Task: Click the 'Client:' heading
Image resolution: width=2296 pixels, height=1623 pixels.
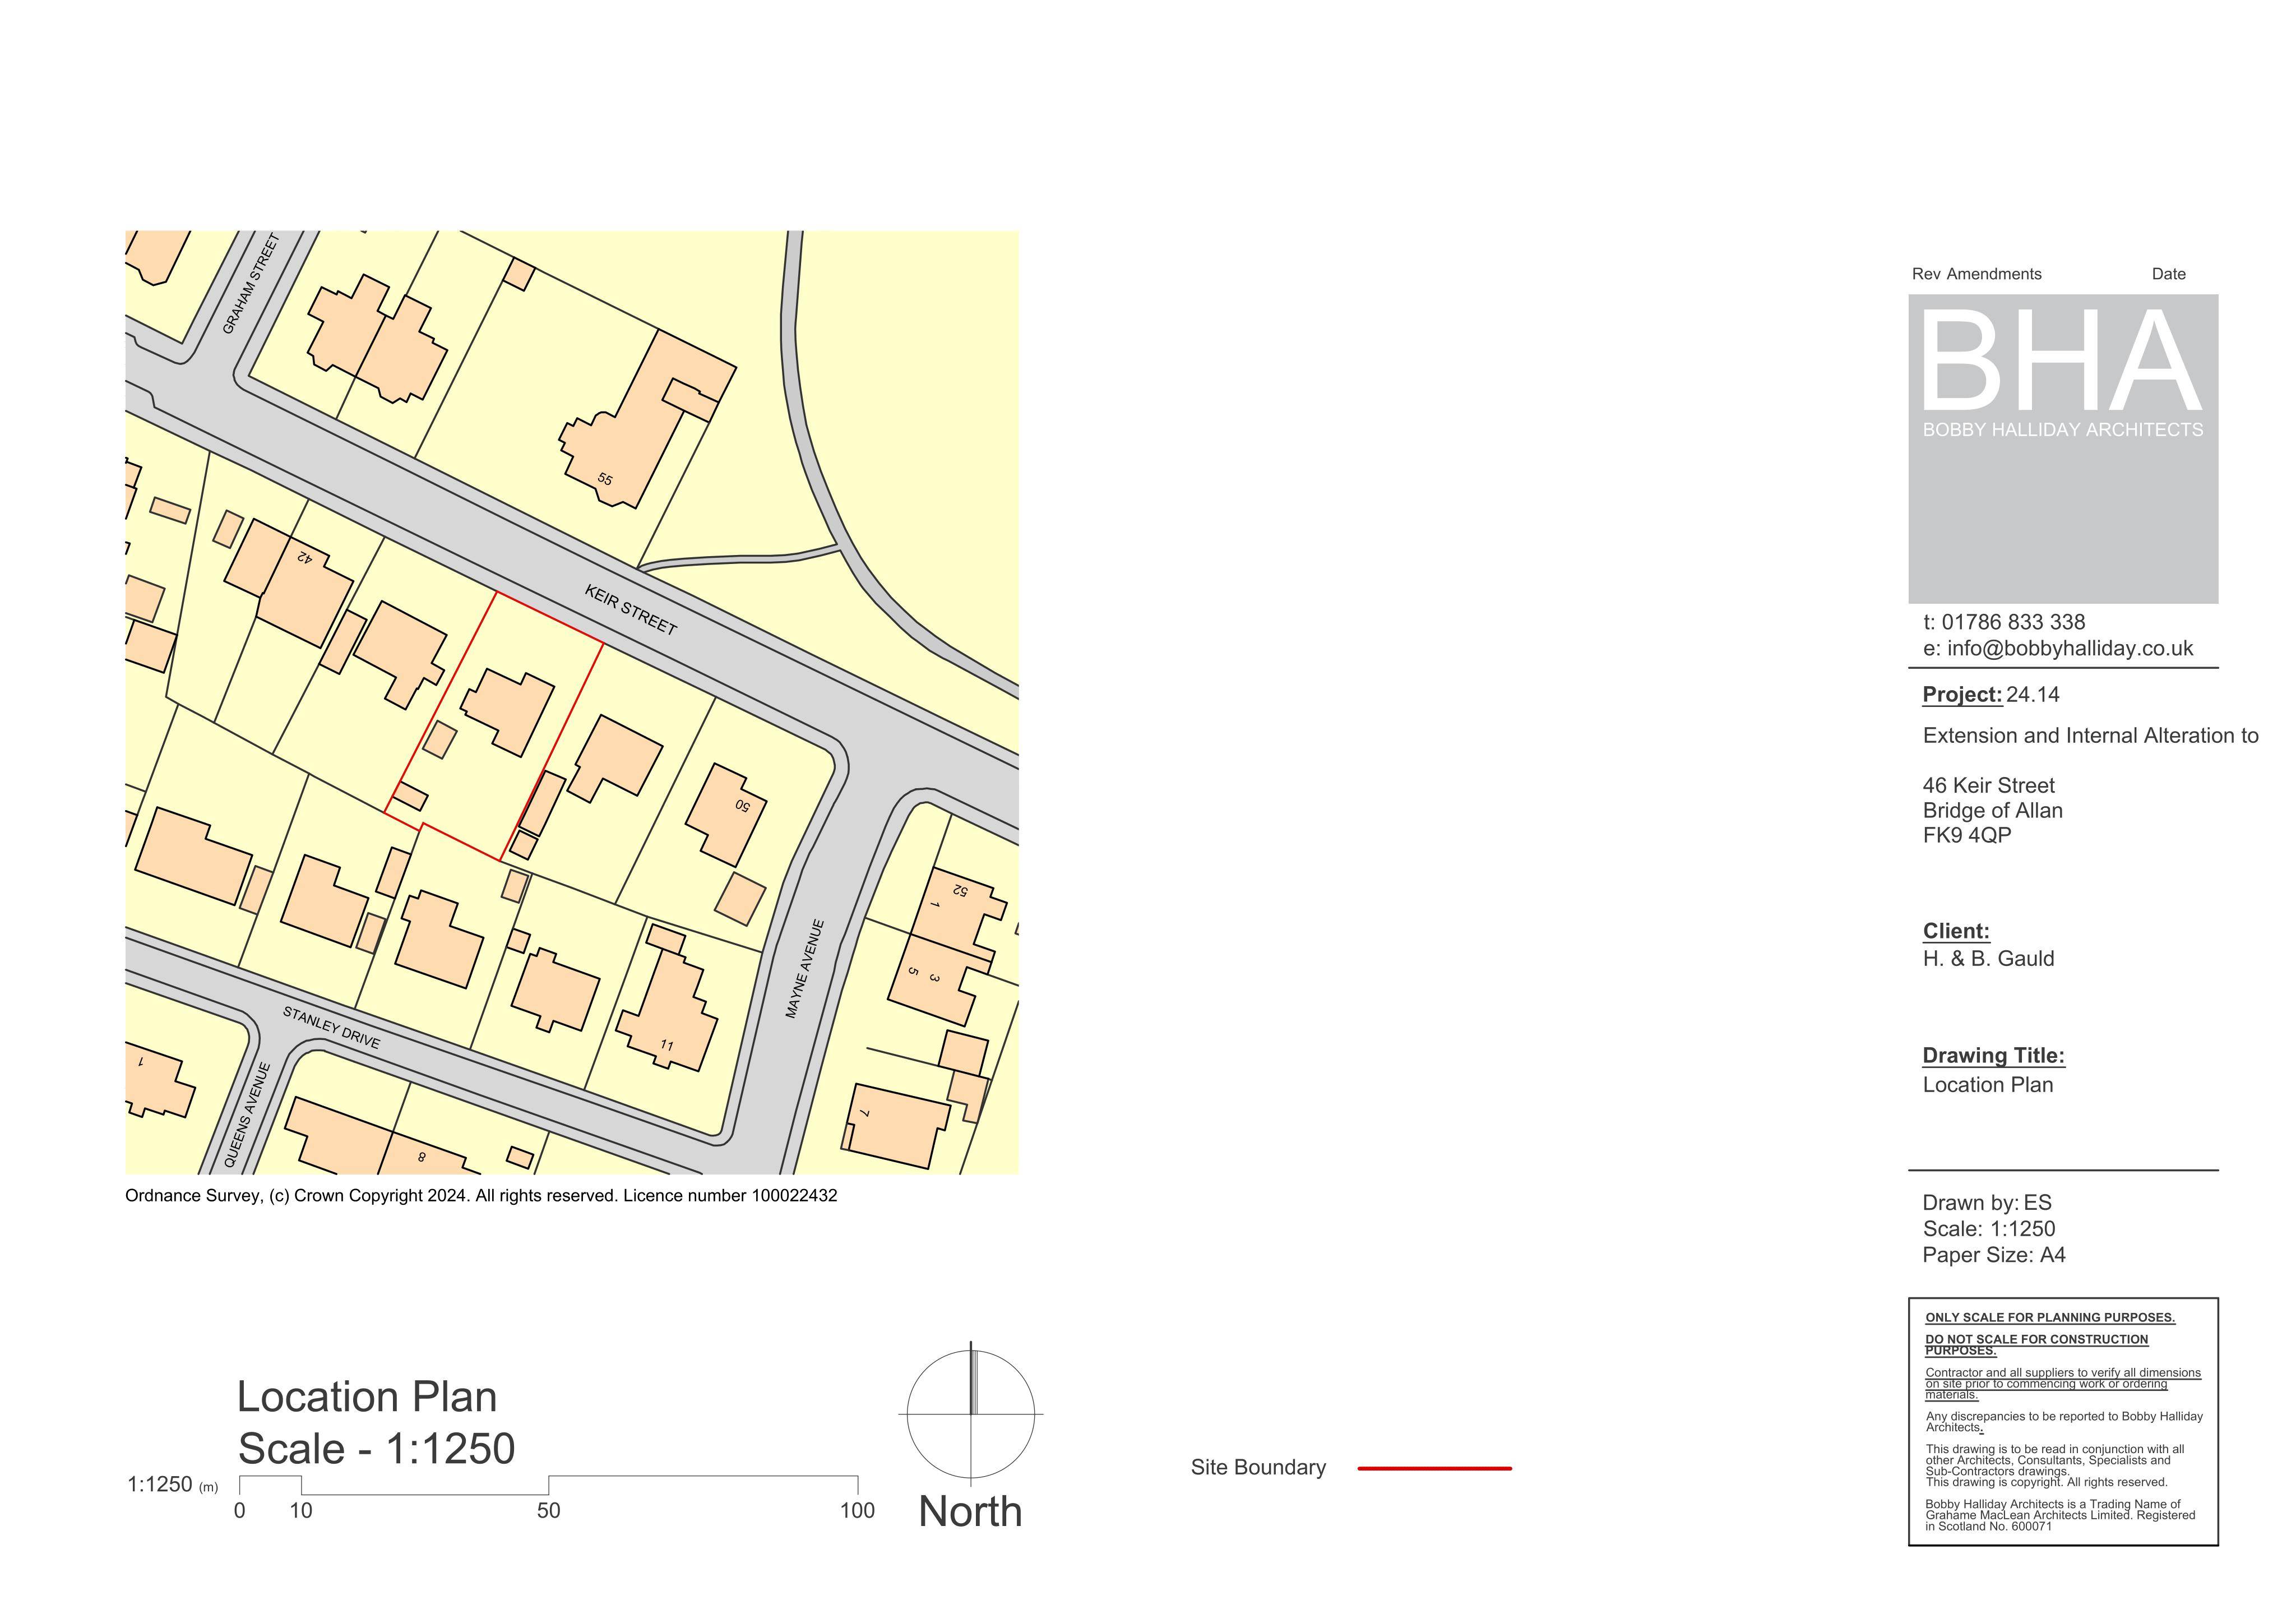Action: (1956, 931)
